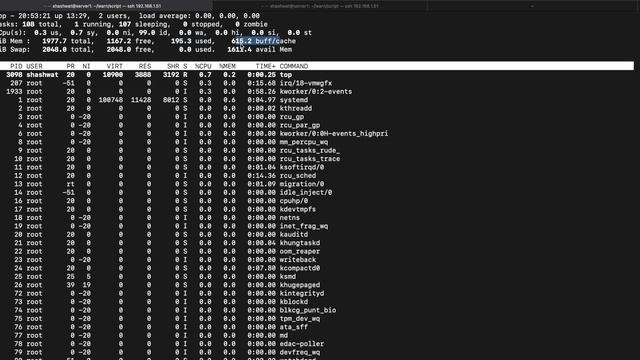
Task: Click the TIME+ column header
Action: (x=265, y=66)
